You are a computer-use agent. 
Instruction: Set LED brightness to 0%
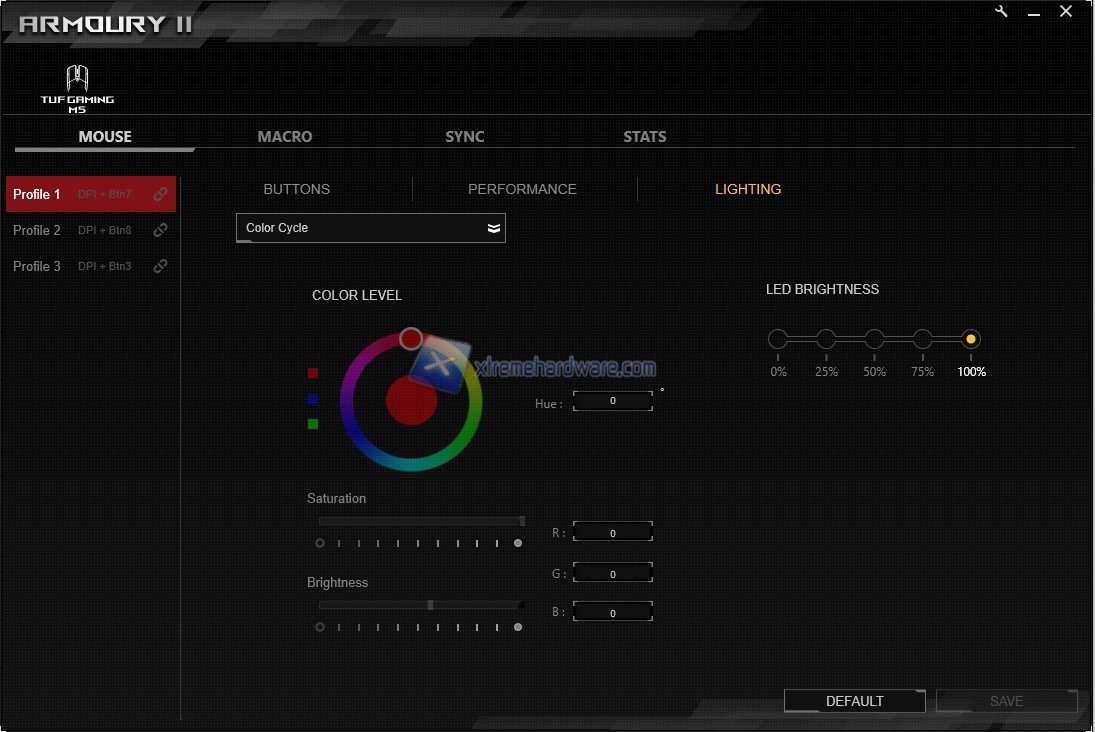click(778, 339)
